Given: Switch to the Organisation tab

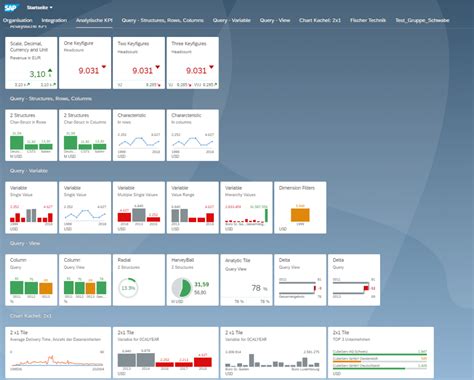Looking at the screenshot, I should click(18, 20).
